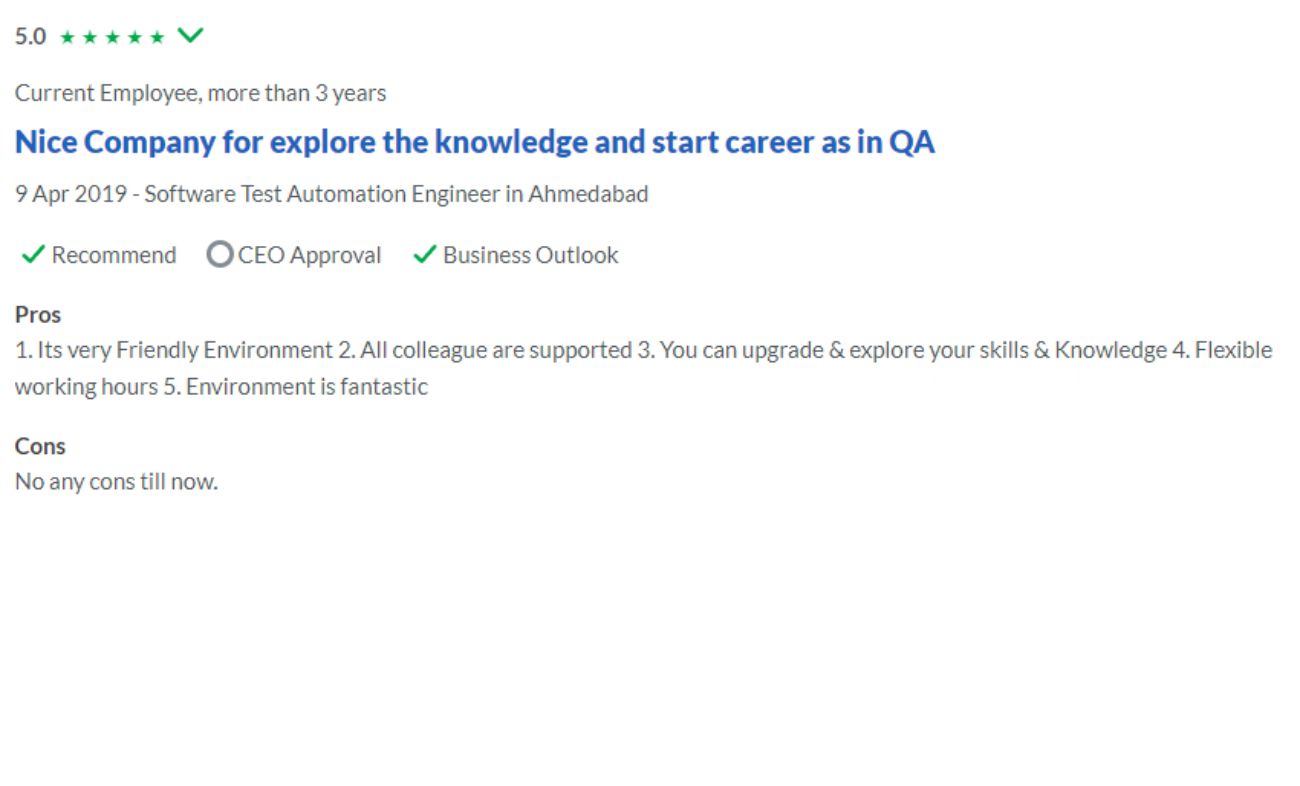Click the green Business Outlook checkmark
The image size is (1300, 786).
point(425,255)
